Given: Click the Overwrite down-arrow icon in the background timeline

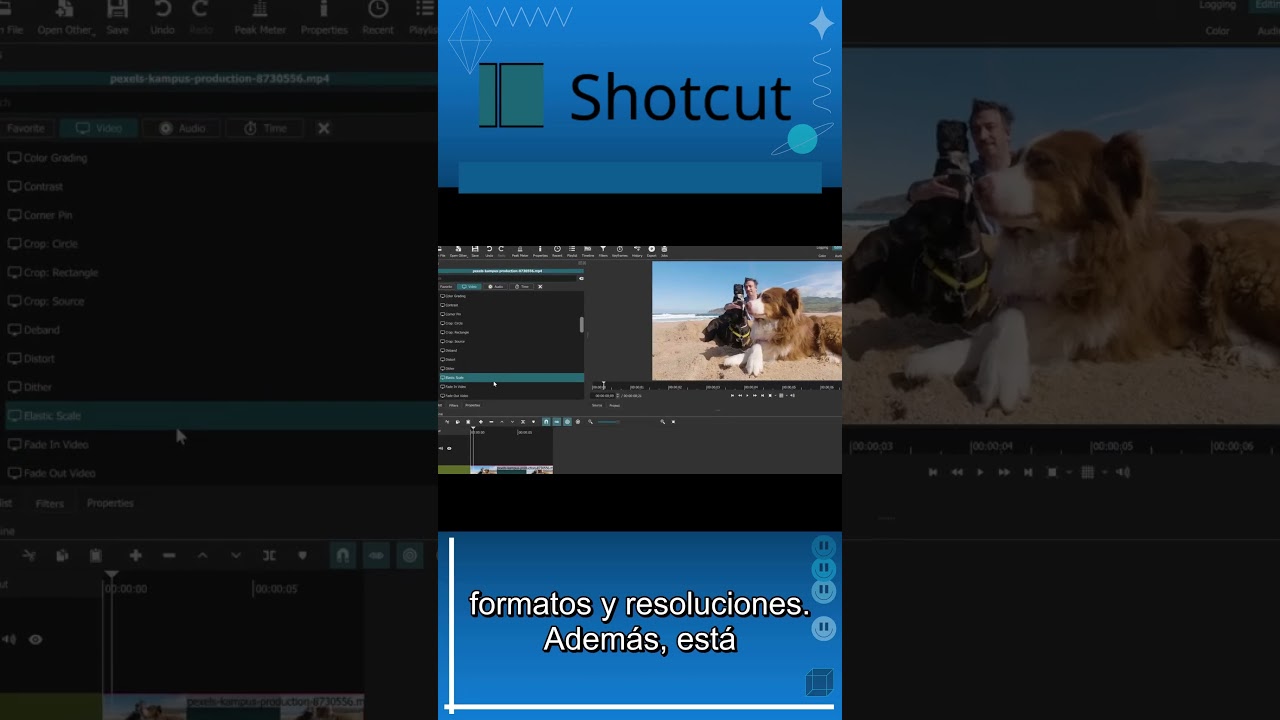Looking at the screenshot, I should point(236,555).
